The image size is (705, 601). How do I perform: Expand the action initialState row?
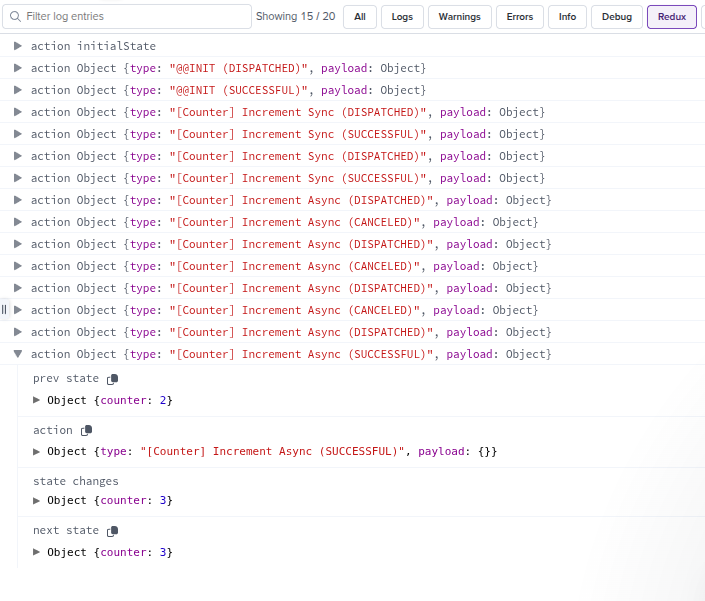(18, 46)
